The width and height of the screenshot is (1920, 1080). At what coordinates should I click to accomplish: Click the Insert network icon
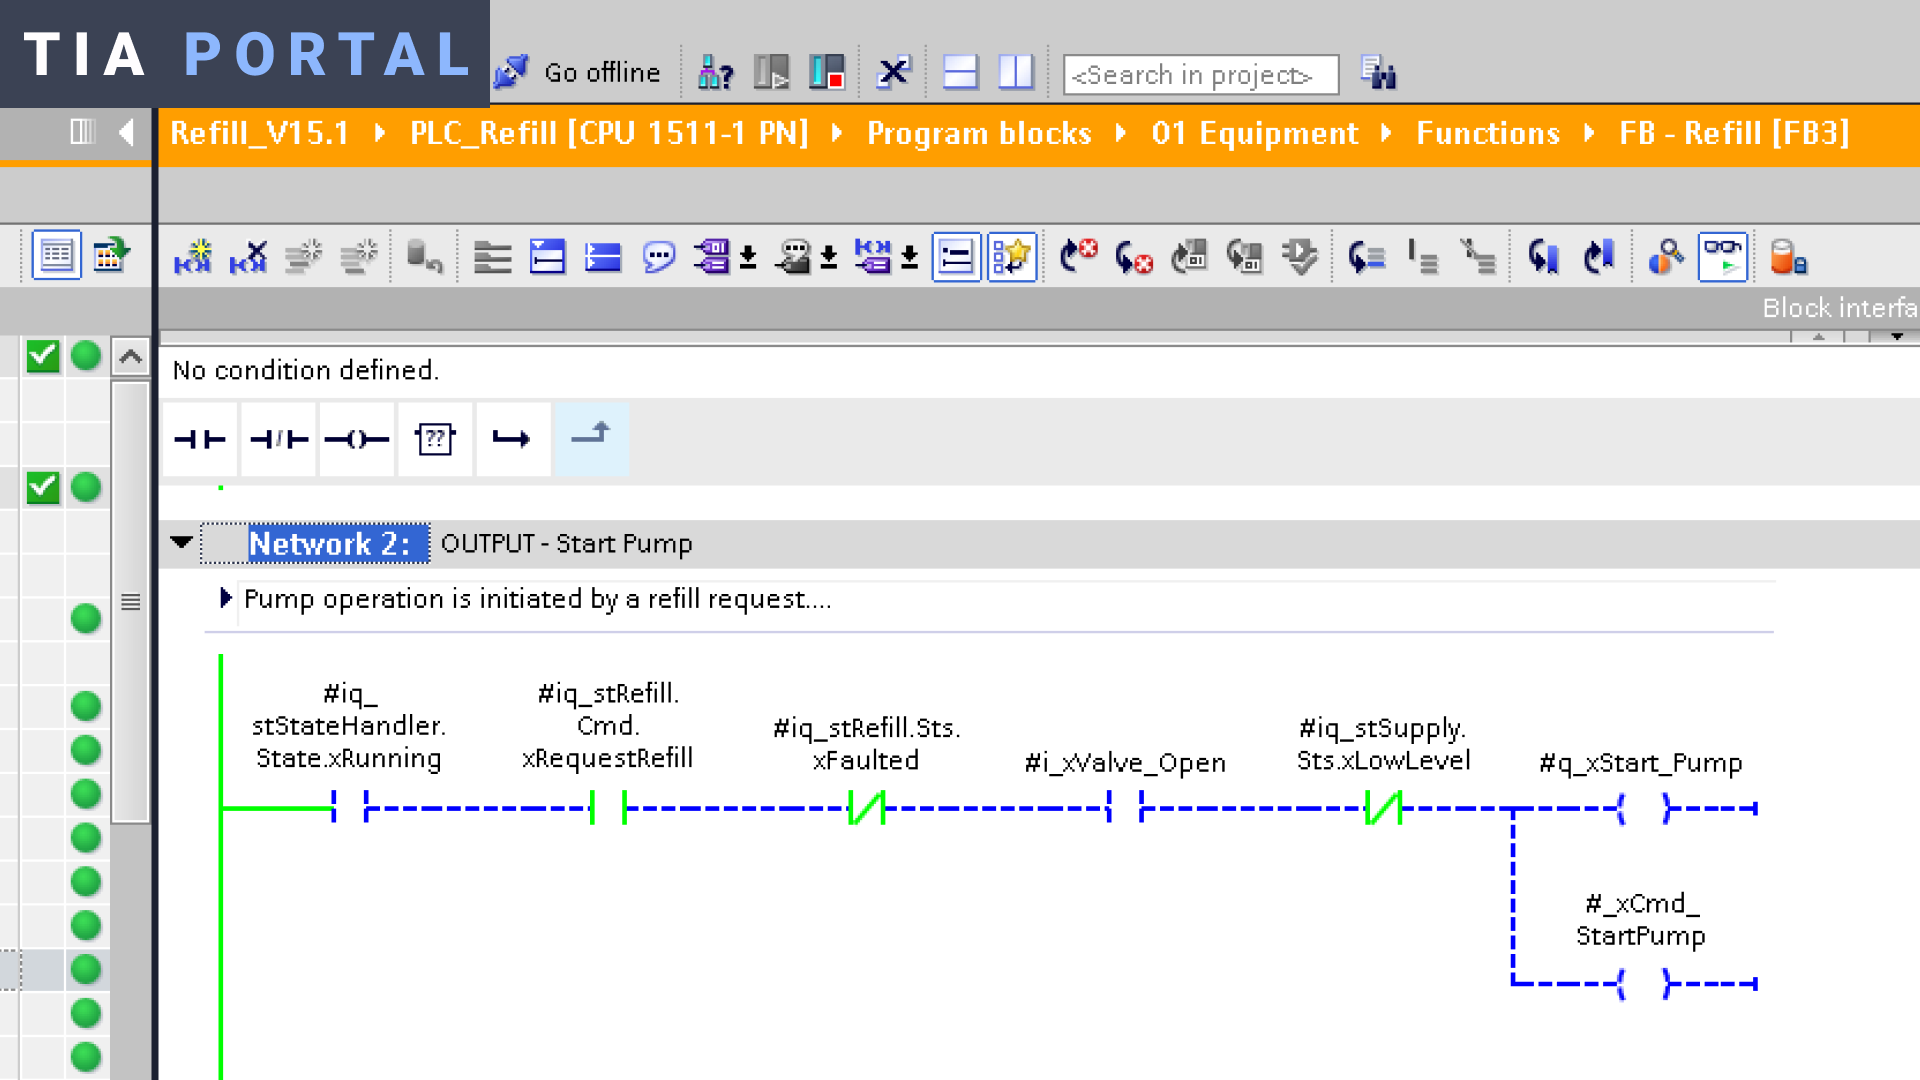click(x=193, y=257)
